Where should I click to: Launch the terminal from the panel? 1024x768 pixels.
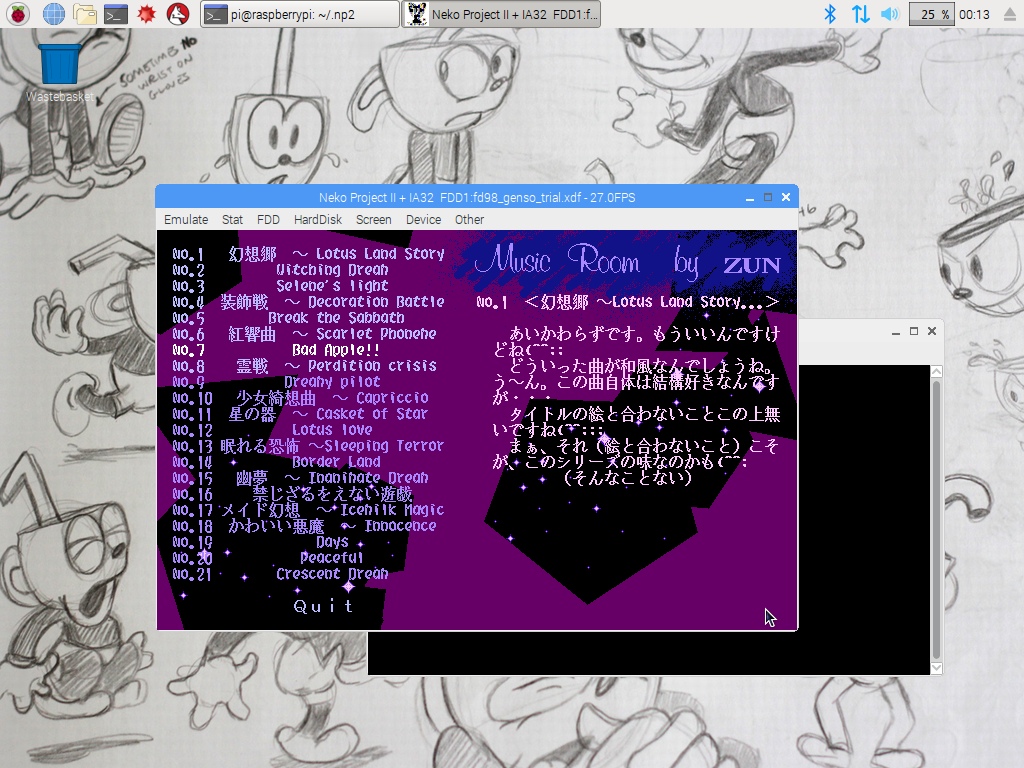point(116,14)
